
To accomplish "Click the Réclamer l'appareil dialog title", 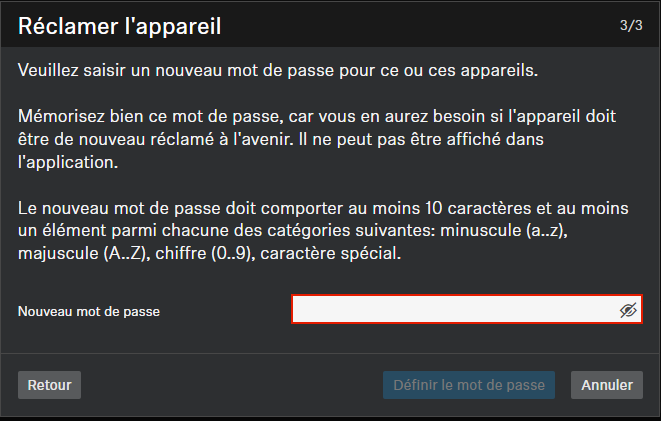I will pos(119,26).
